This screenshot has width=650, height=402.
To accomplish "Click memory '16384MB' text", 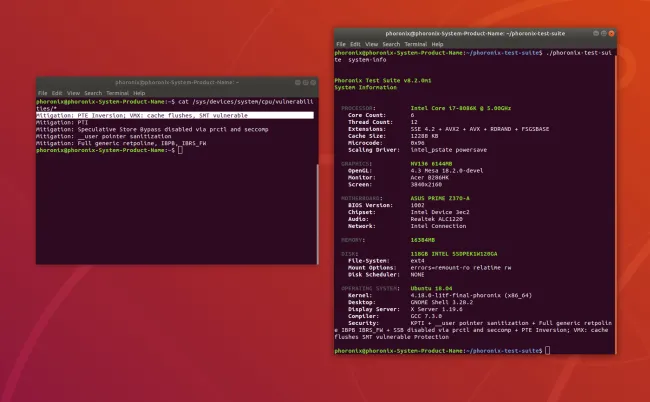I will coord(423,240).
